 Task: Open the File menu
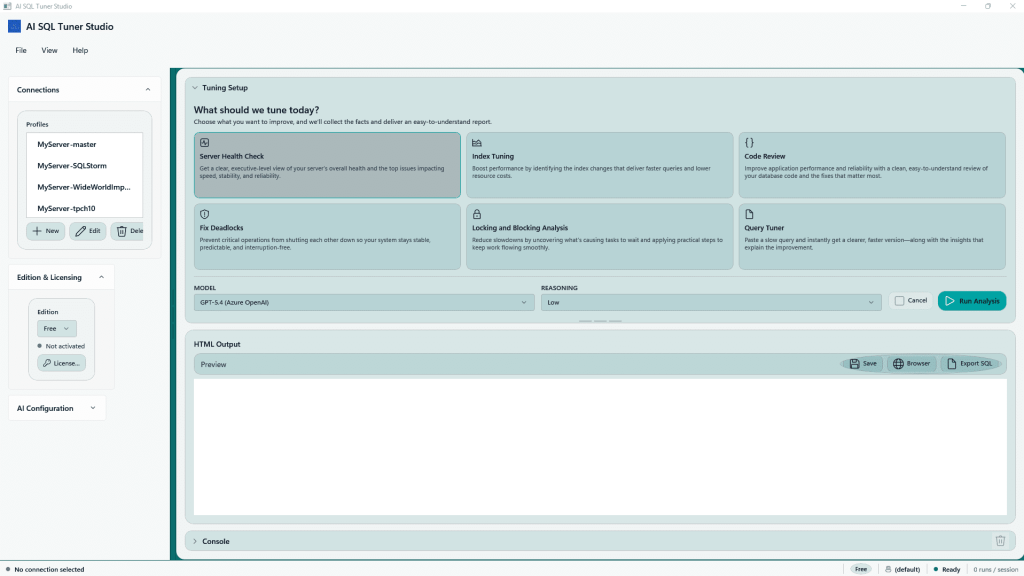21,50
